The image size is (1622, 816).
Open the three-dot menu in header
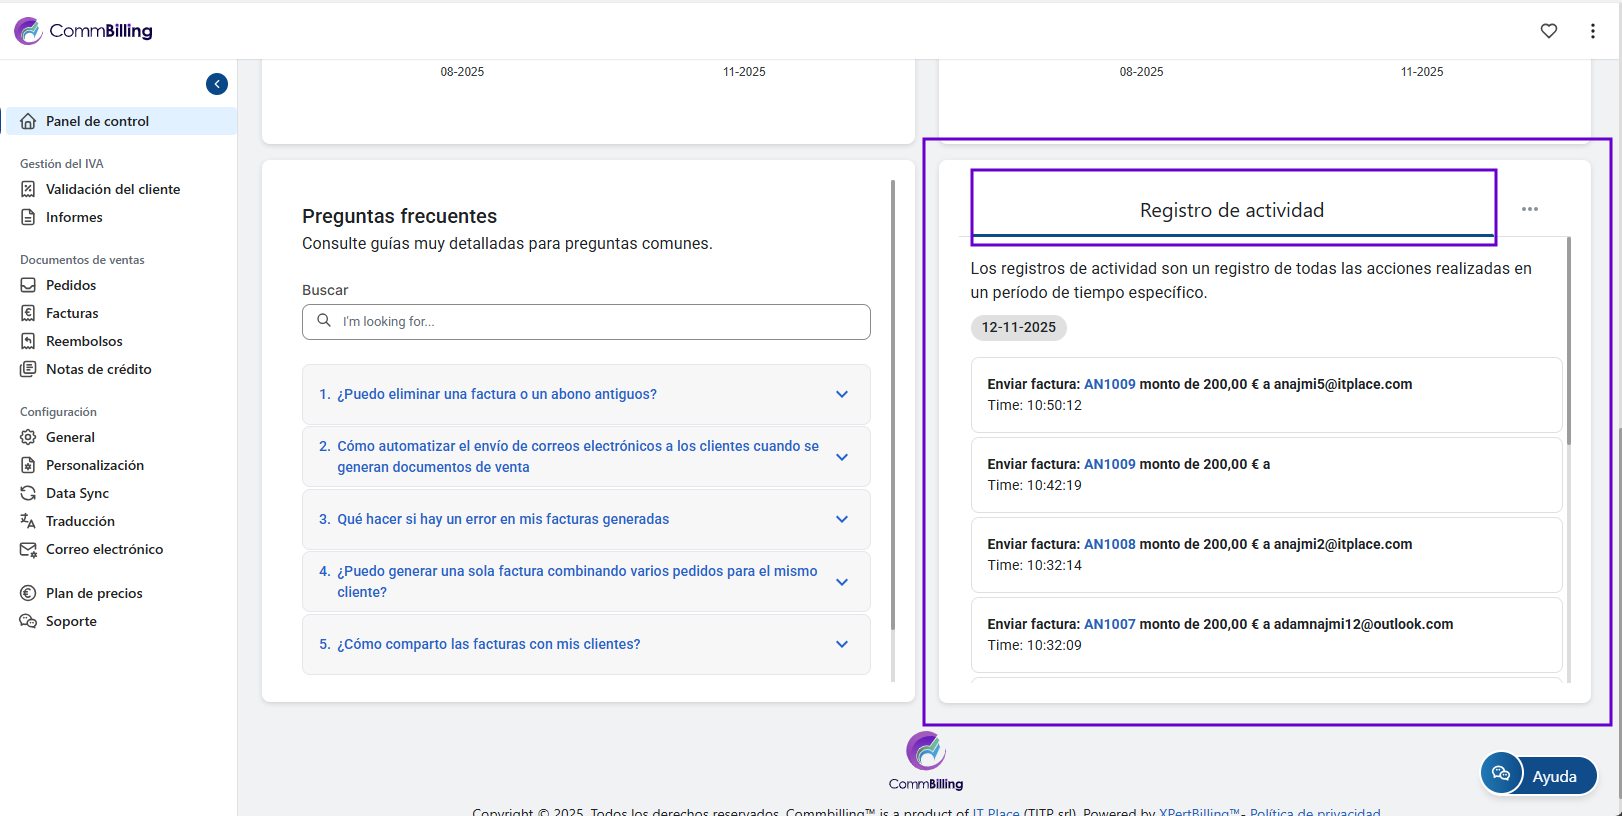1592,31
